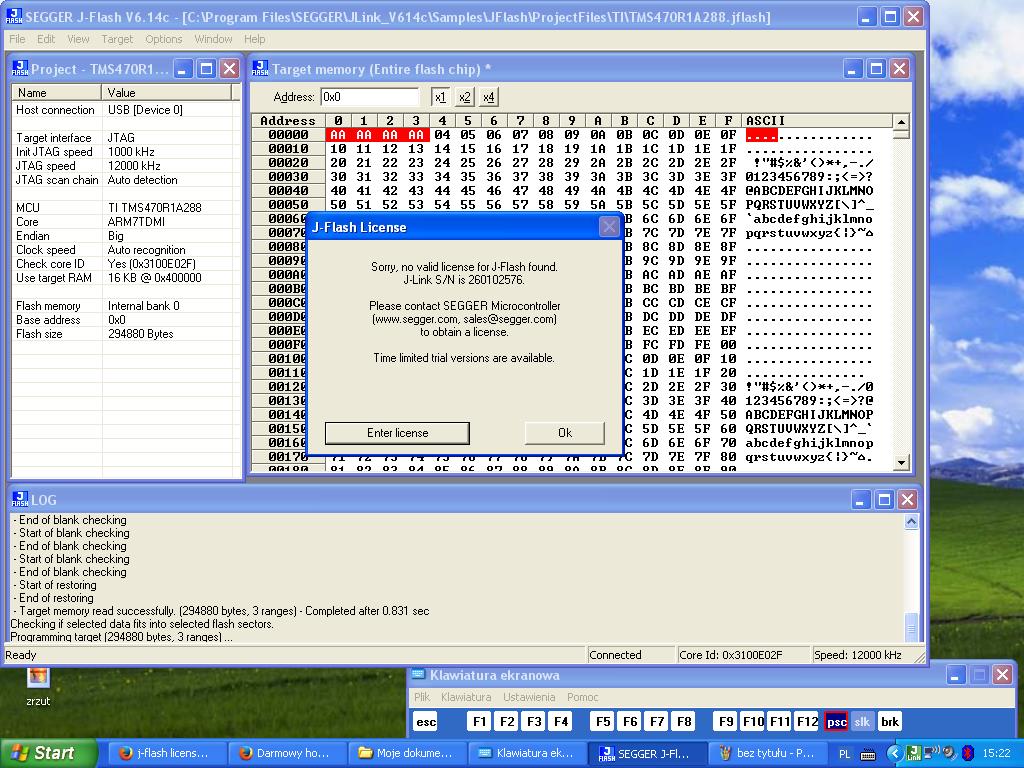Click PL language indicator in tray

point(844,754)
